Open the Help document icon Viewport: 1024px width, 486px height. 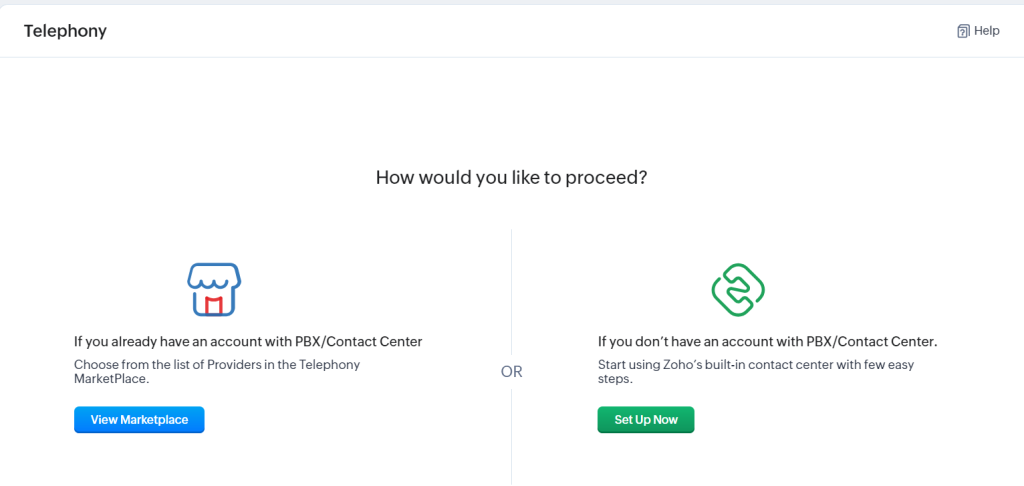tap(963, 31)
